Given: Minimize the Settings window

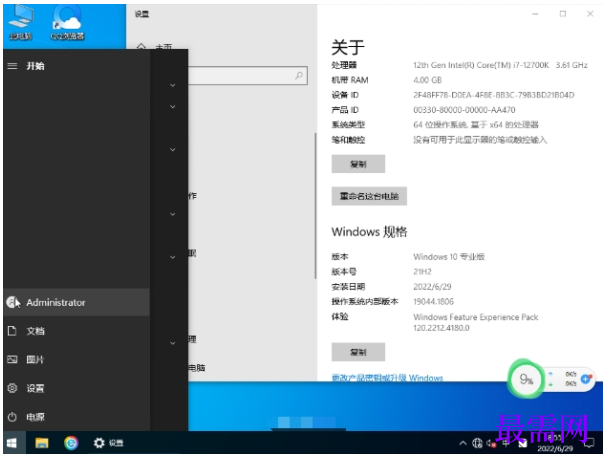Looking at the screenshot, I should pyautogui.click(x=535, y=14).
